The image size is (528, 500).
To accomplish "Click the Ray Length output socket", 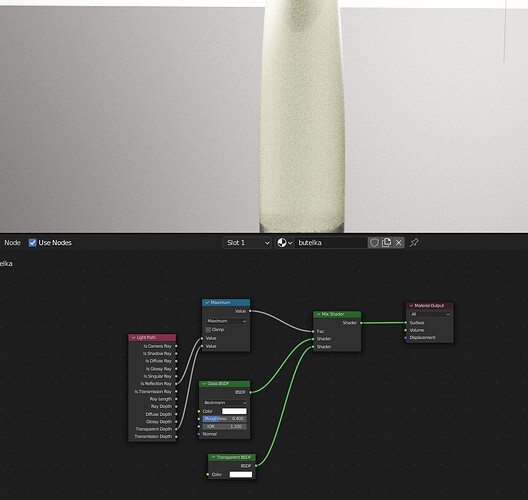I will click(176, 399).
